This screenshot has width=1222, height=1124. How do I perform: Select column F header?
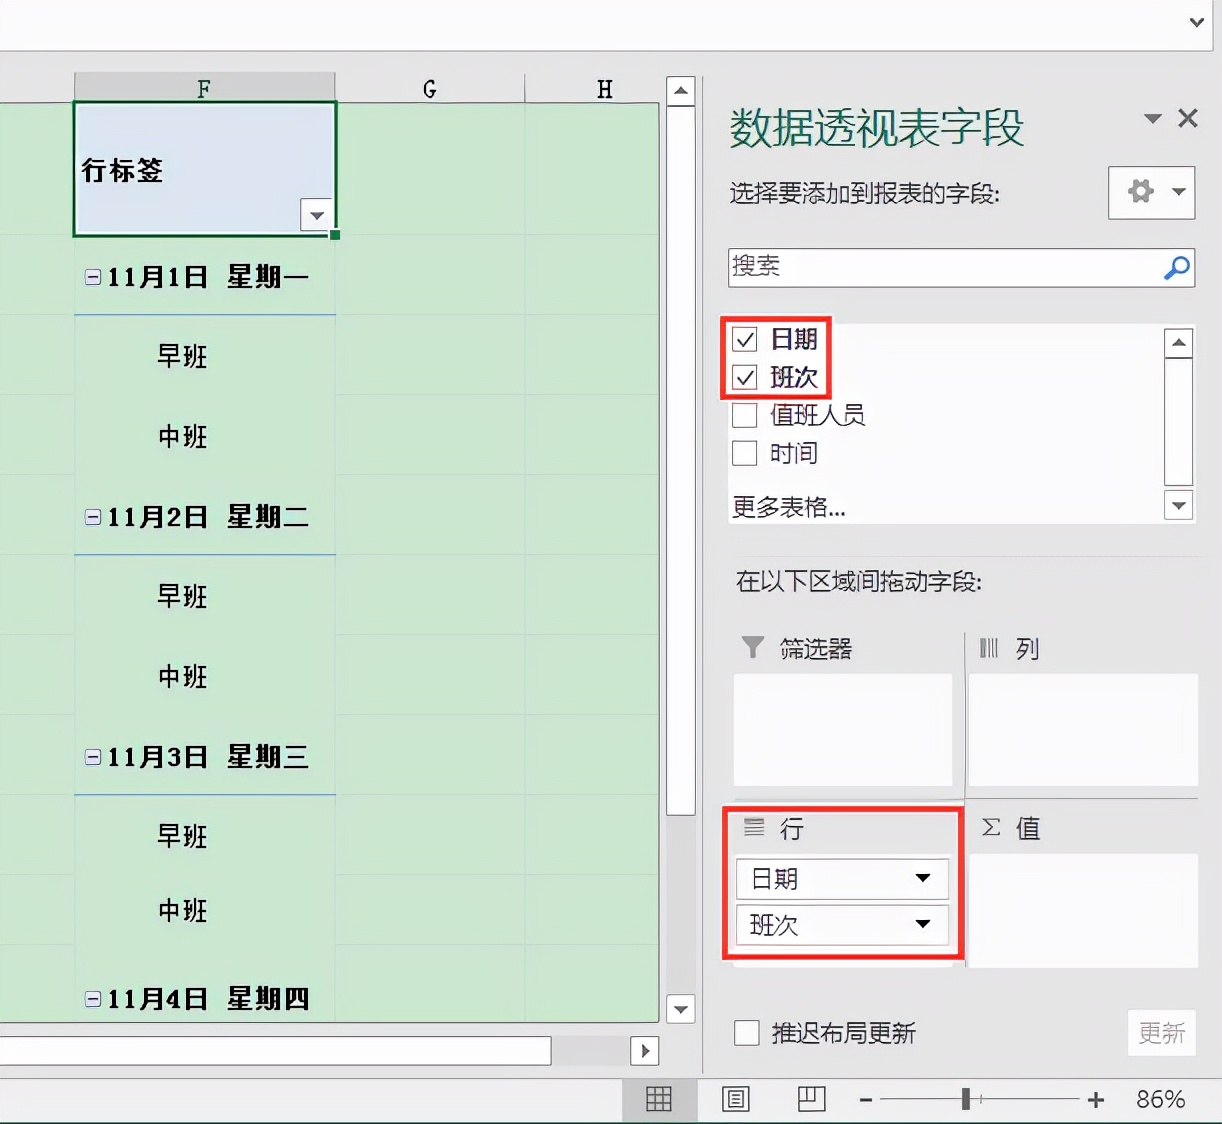point(204,88)
